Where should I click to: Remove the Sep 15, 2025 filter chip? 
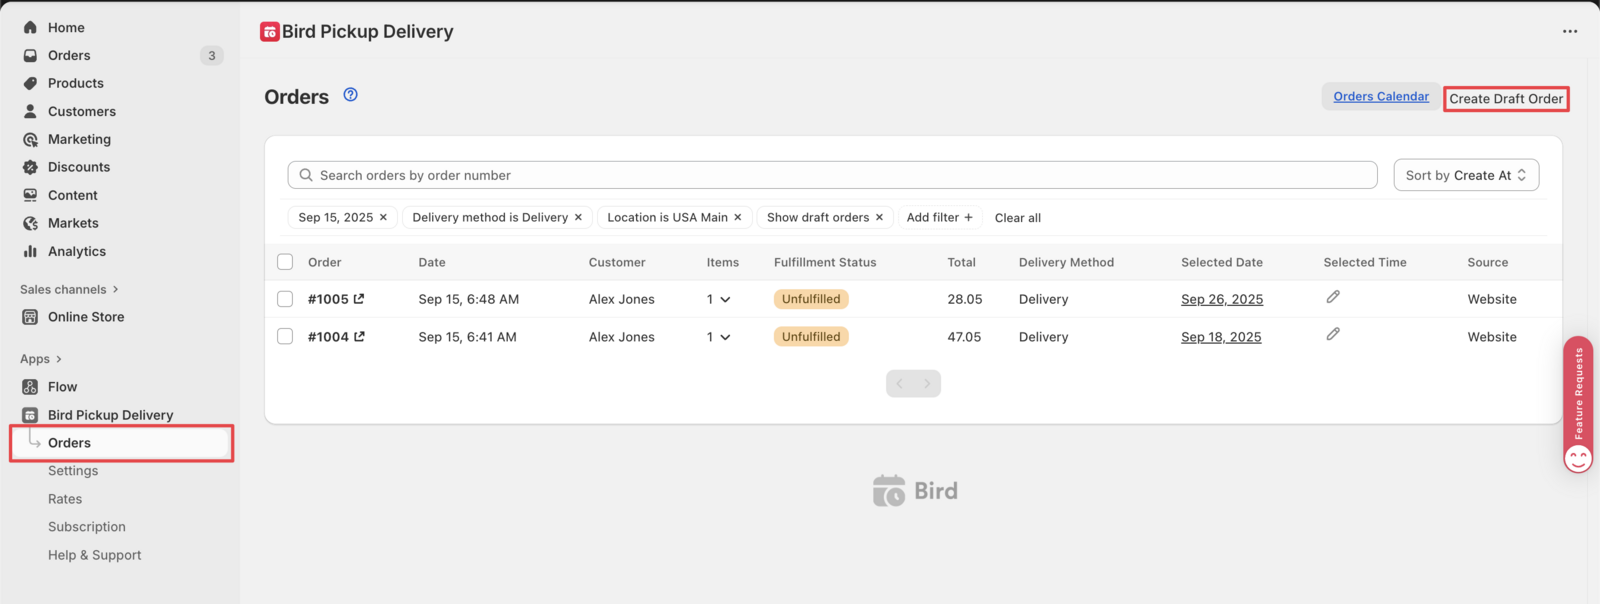[383, 217]
